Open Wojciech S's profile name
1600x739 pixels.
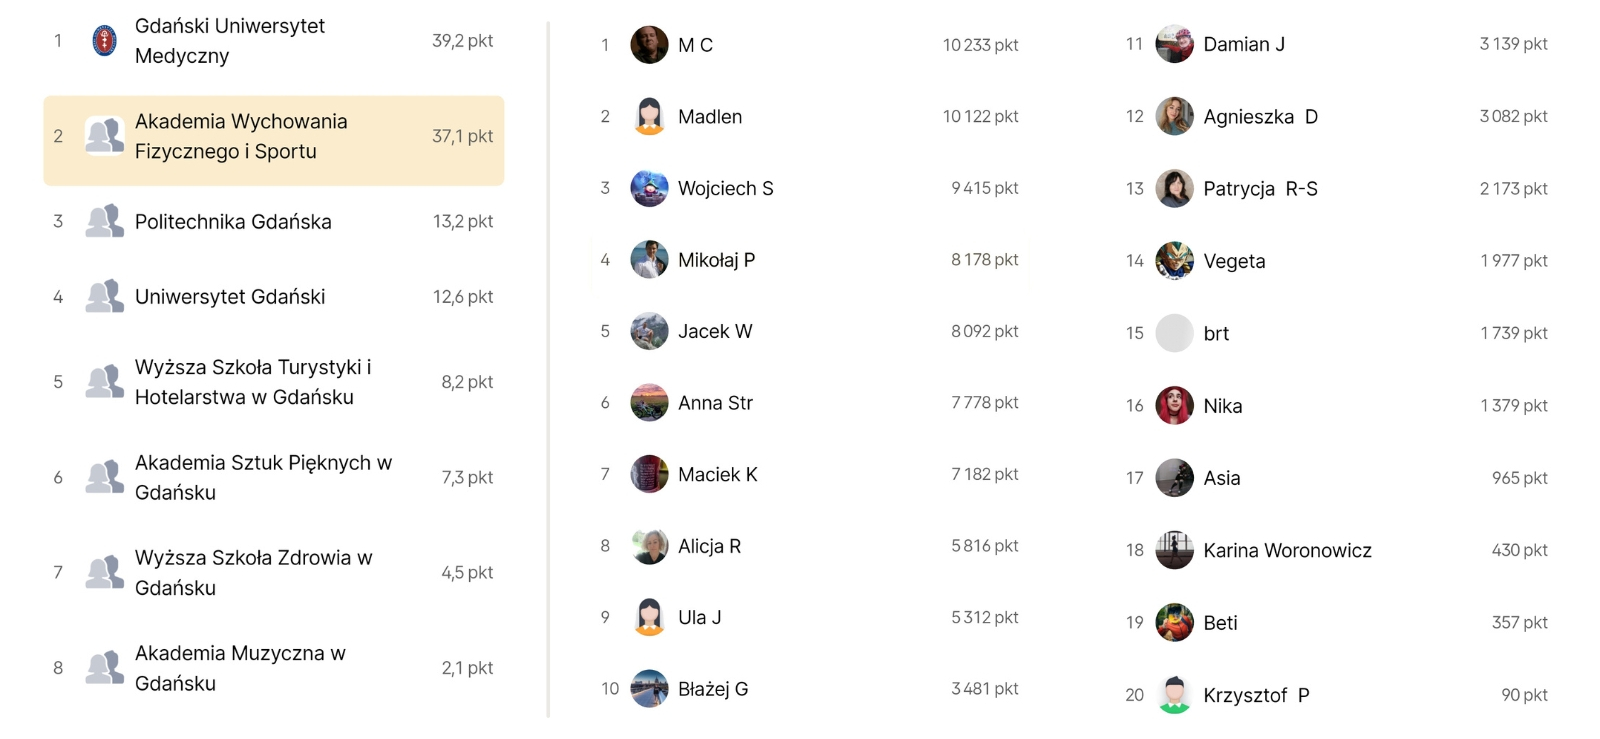[x=725, y=189]
